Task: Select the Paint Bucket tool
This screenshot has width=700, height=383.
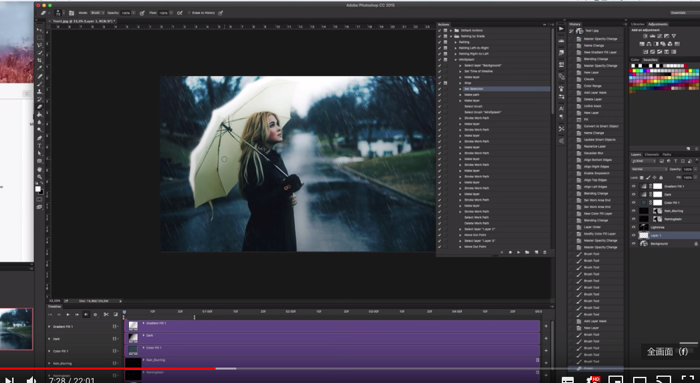Action: pyautogui.click(x=40, y=114)
